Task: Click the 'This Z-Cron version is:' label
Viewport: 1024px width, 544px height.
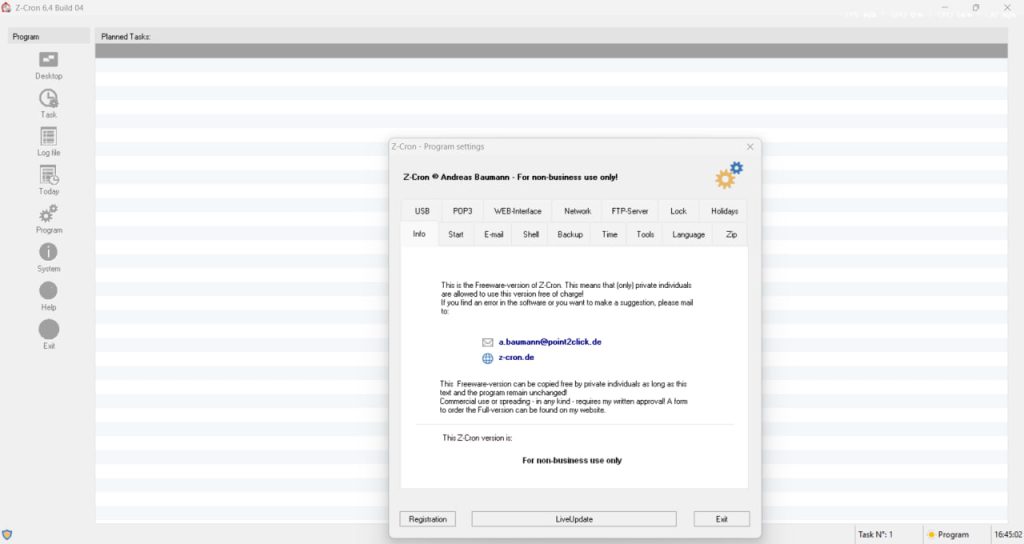Action: click(x=477, y=438)
